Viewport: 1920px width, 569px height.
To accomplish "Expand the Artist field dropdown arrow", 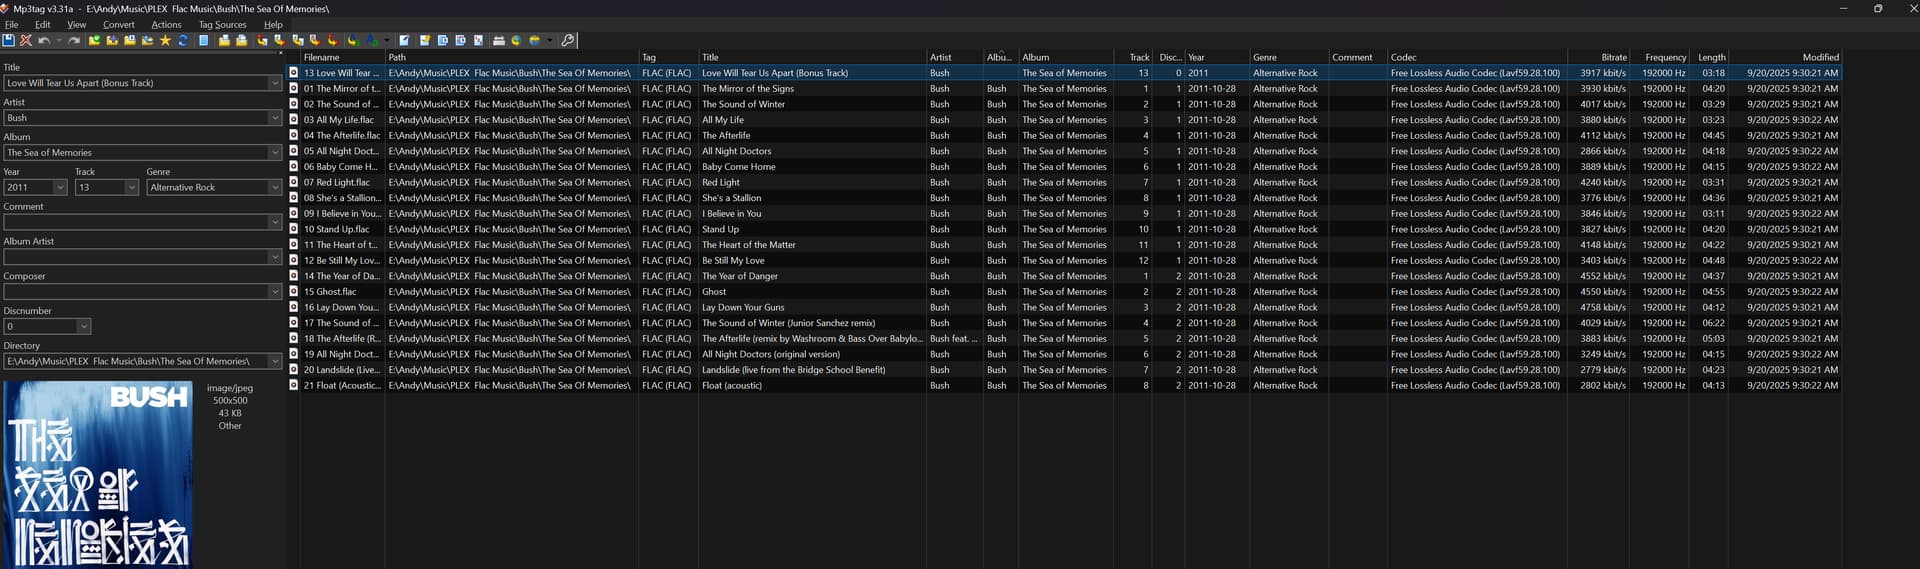I will tap(275, 118).
